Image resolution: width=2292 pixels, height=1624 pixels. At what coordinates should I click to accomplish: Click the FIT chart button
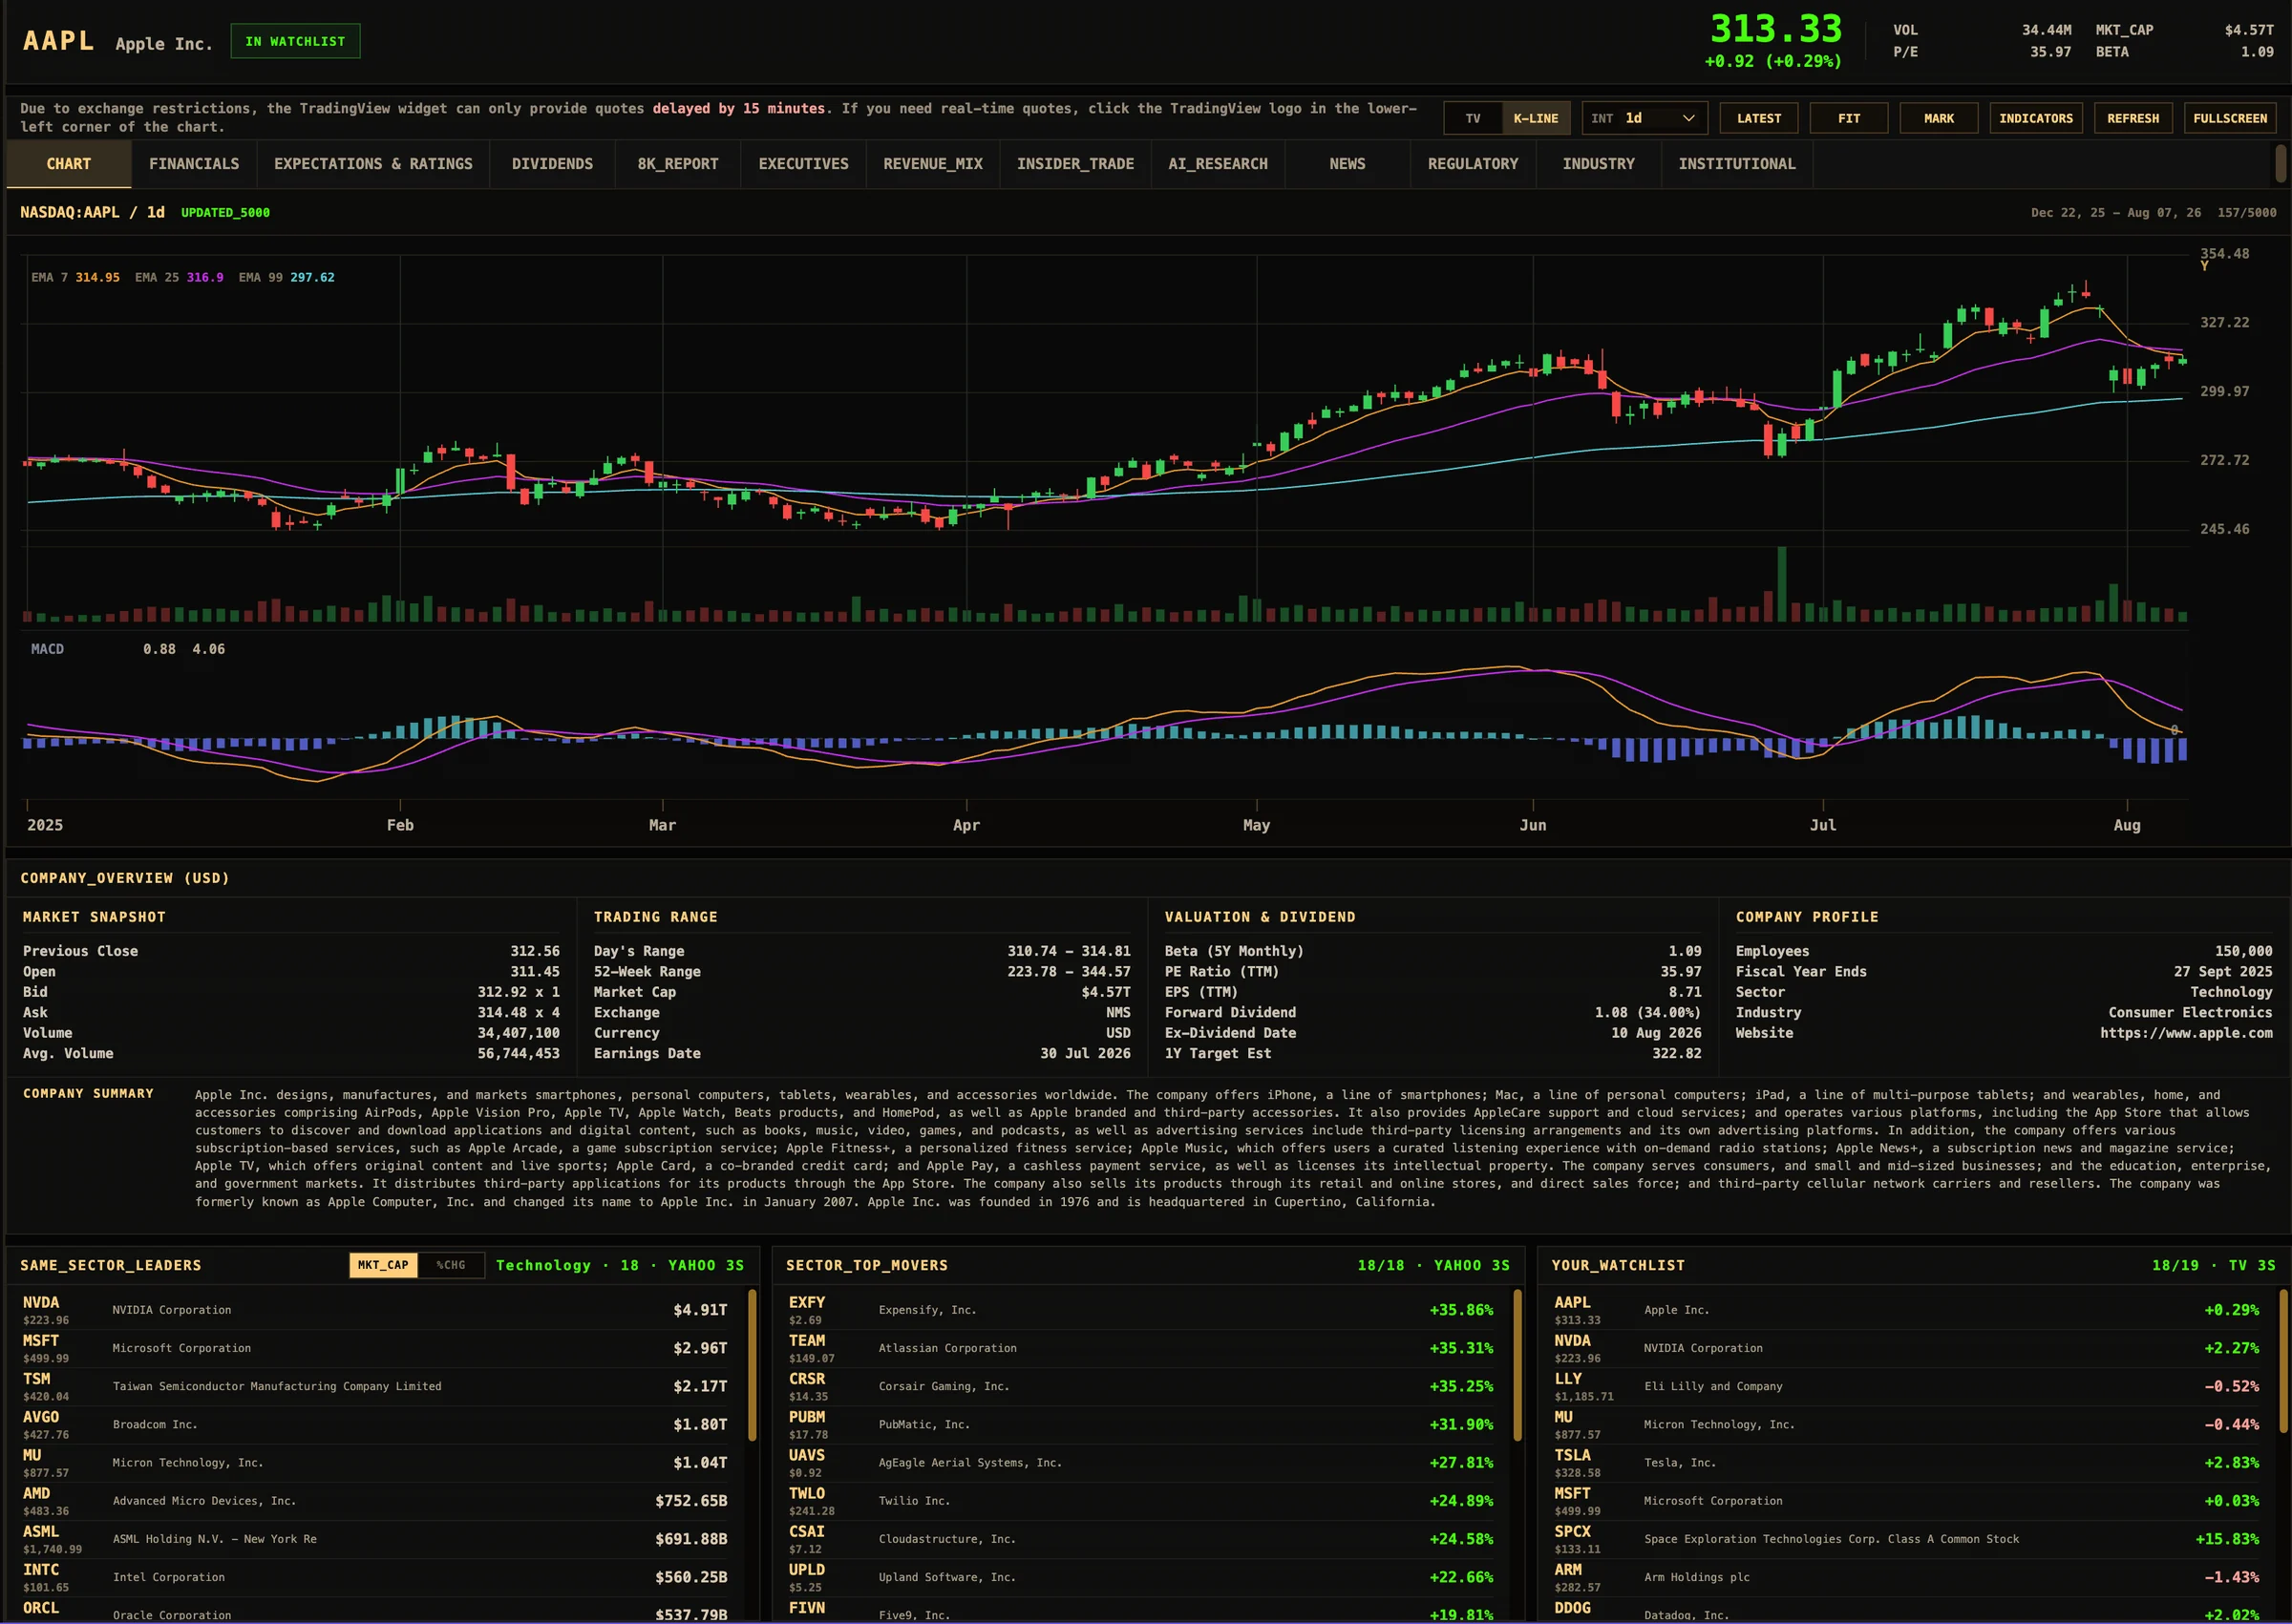[x=1849, y=118]
